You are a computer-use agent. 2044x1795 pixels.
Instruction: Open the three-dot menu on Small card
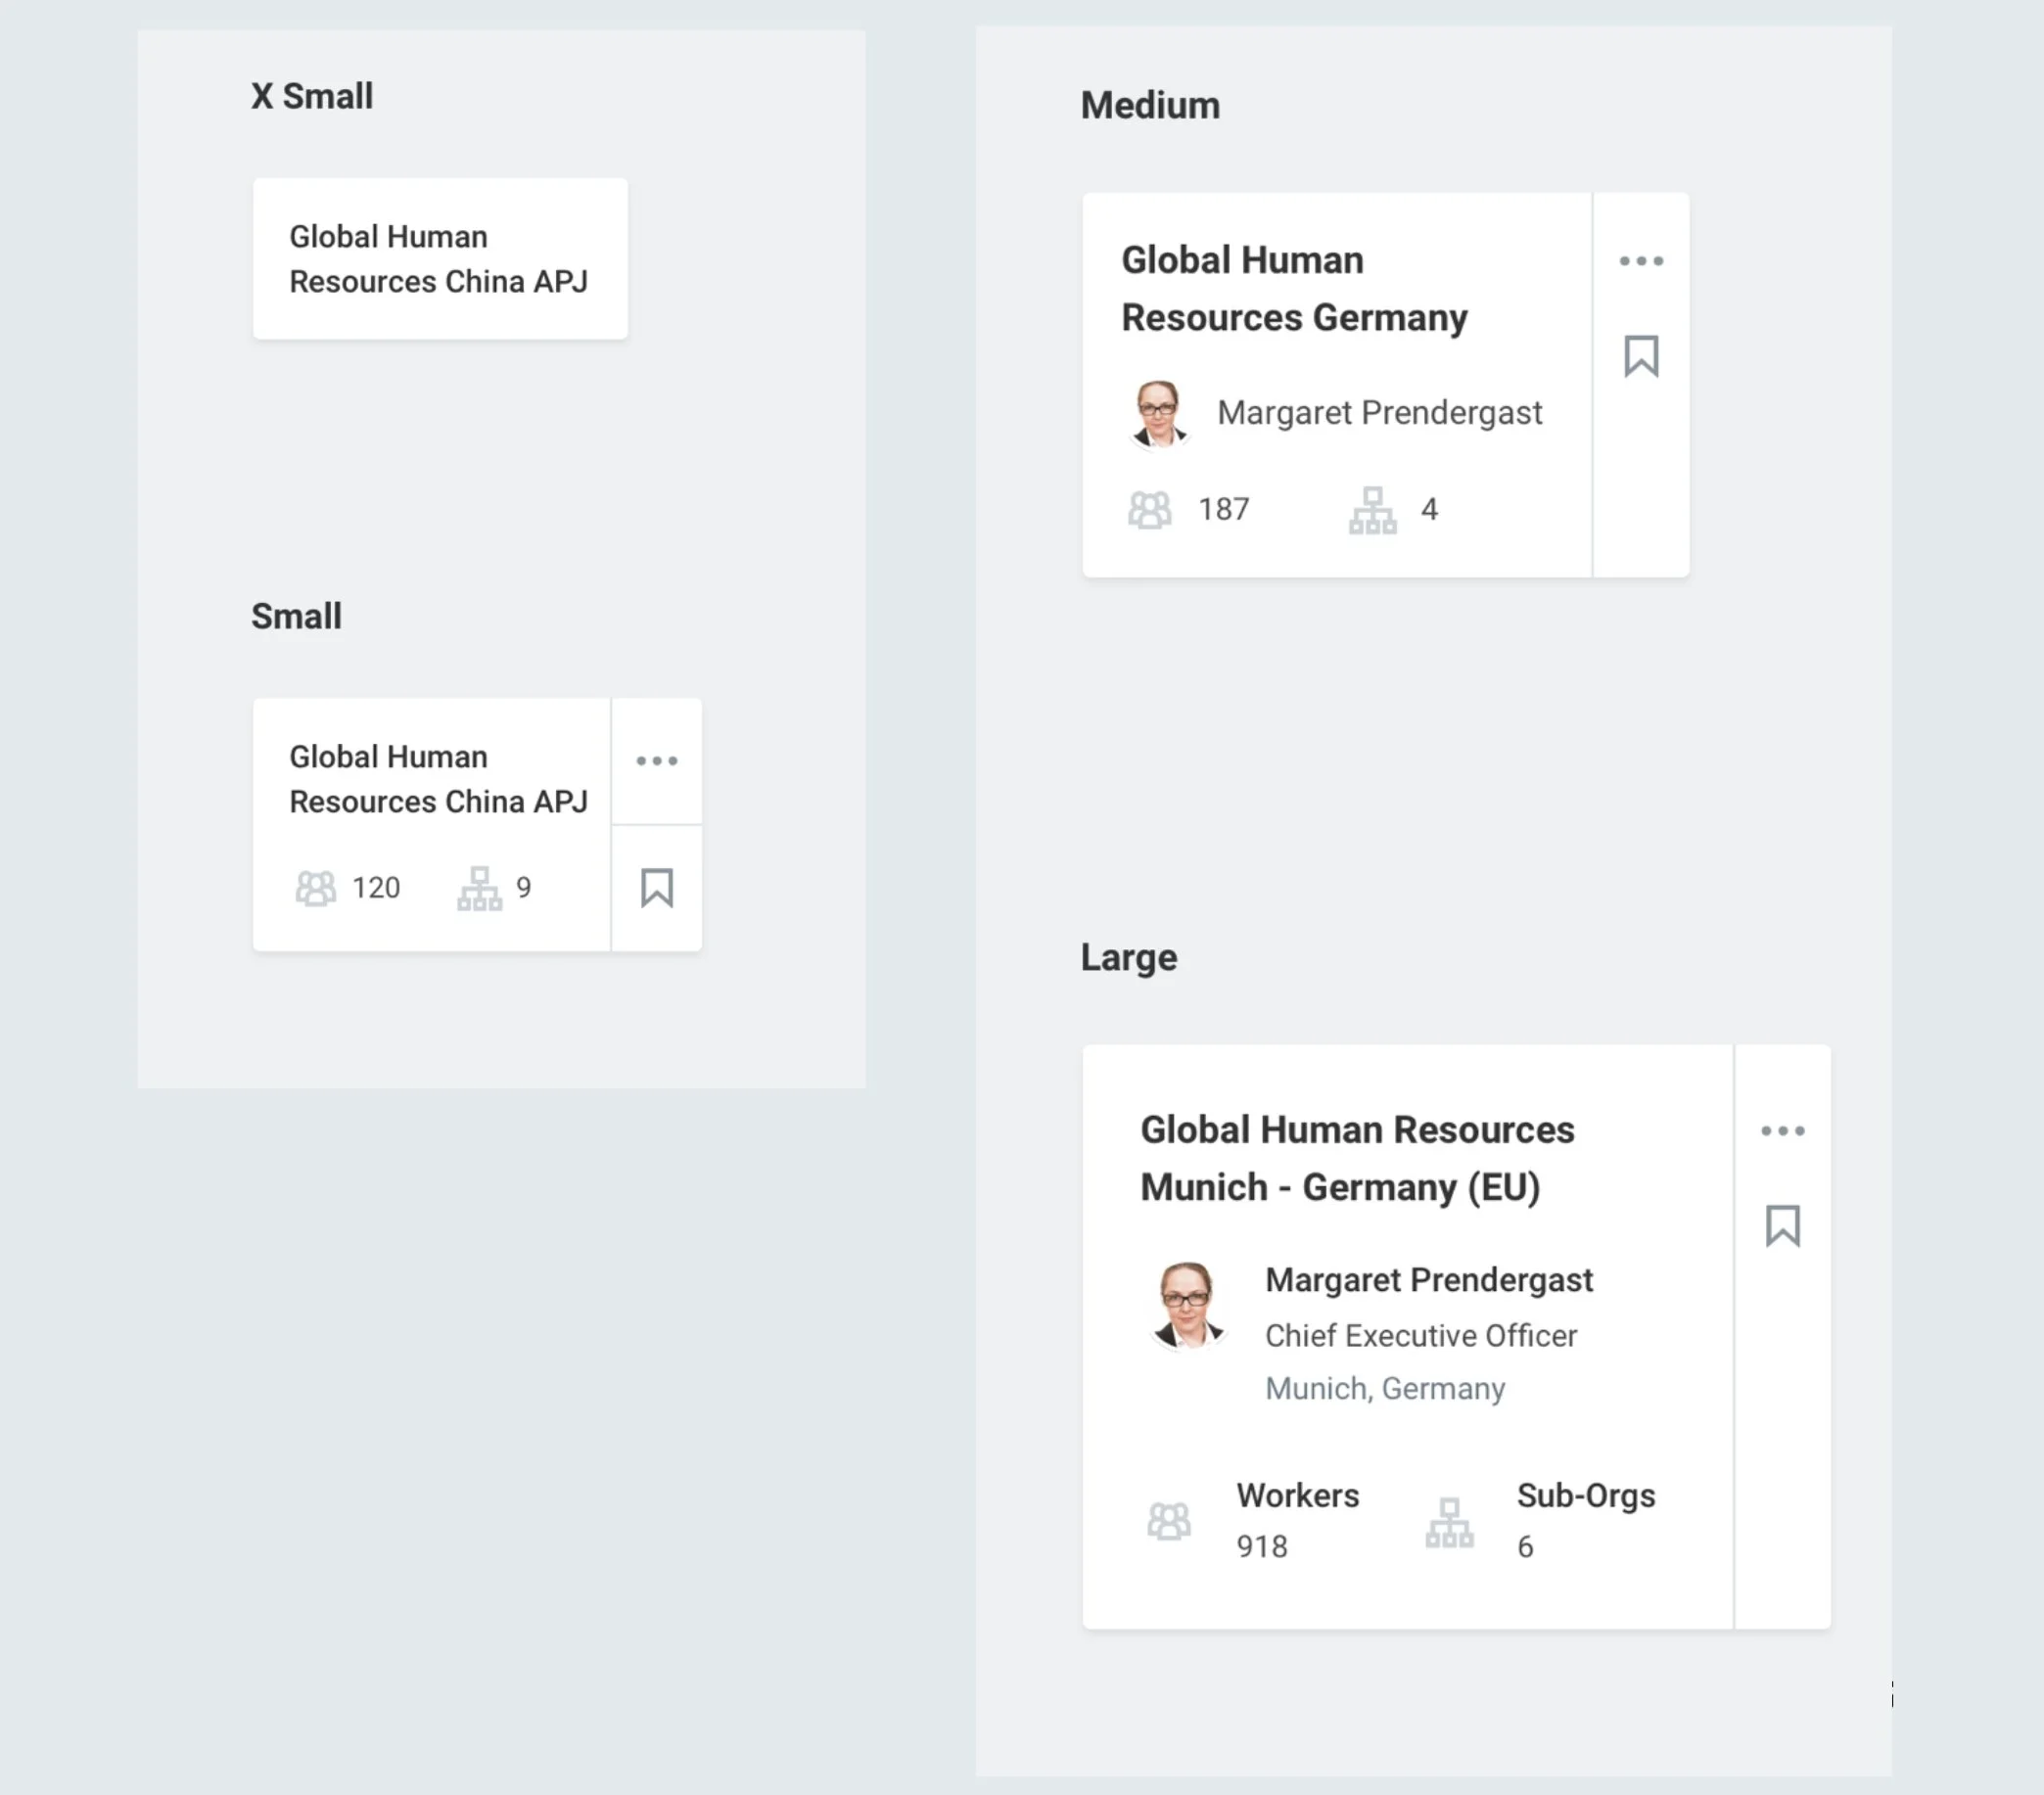coord(657,761)
